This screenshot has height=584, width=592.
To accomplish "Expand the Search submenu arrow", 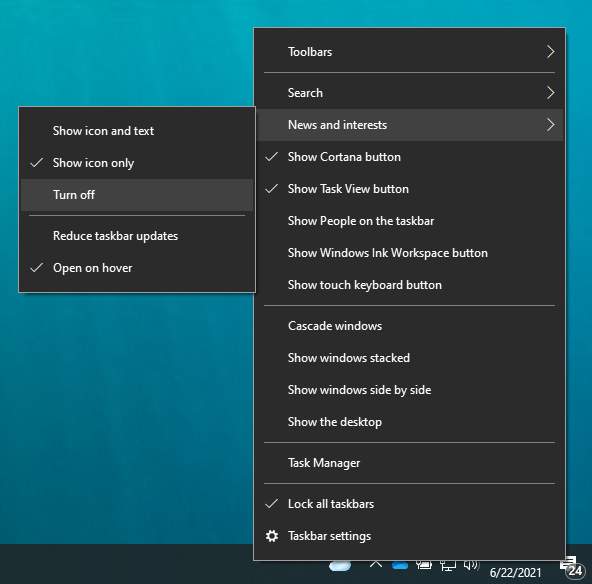I will 550,92.
